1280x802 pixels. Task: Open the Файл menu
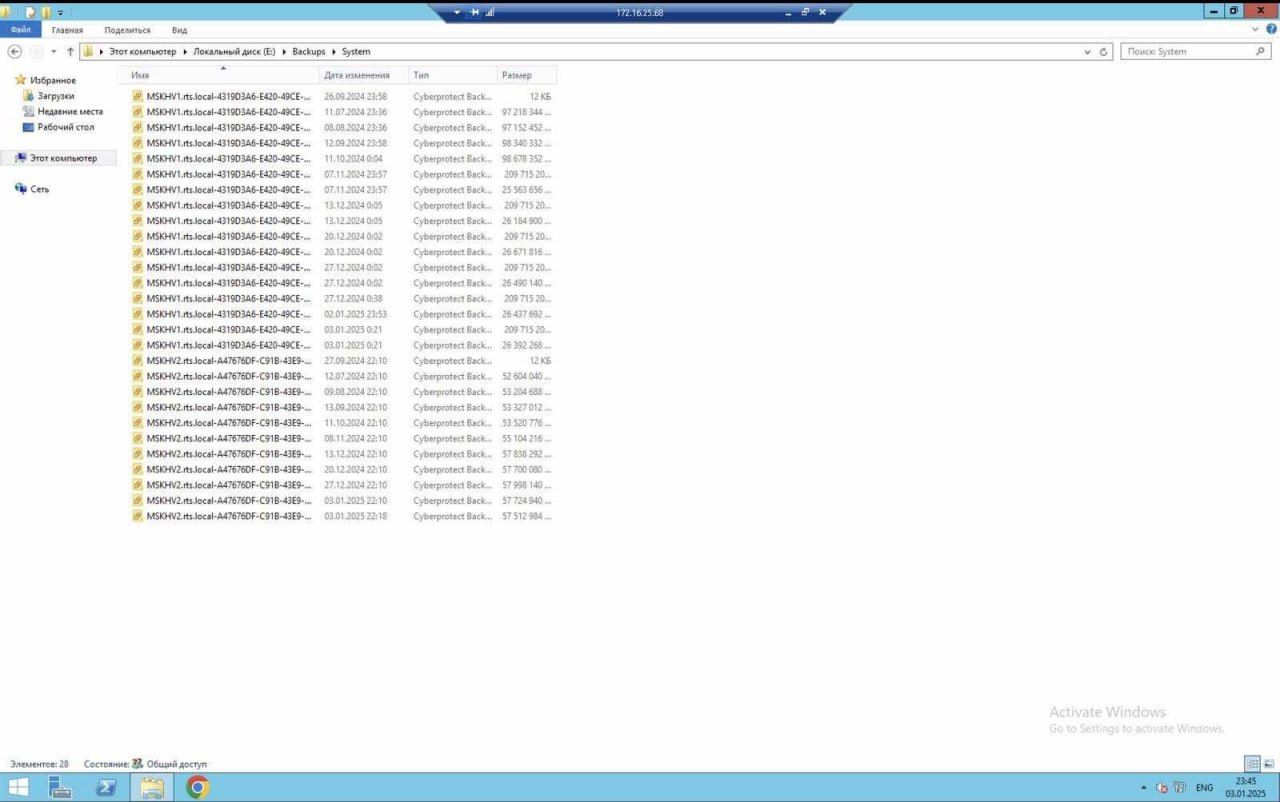pos(21,30)
